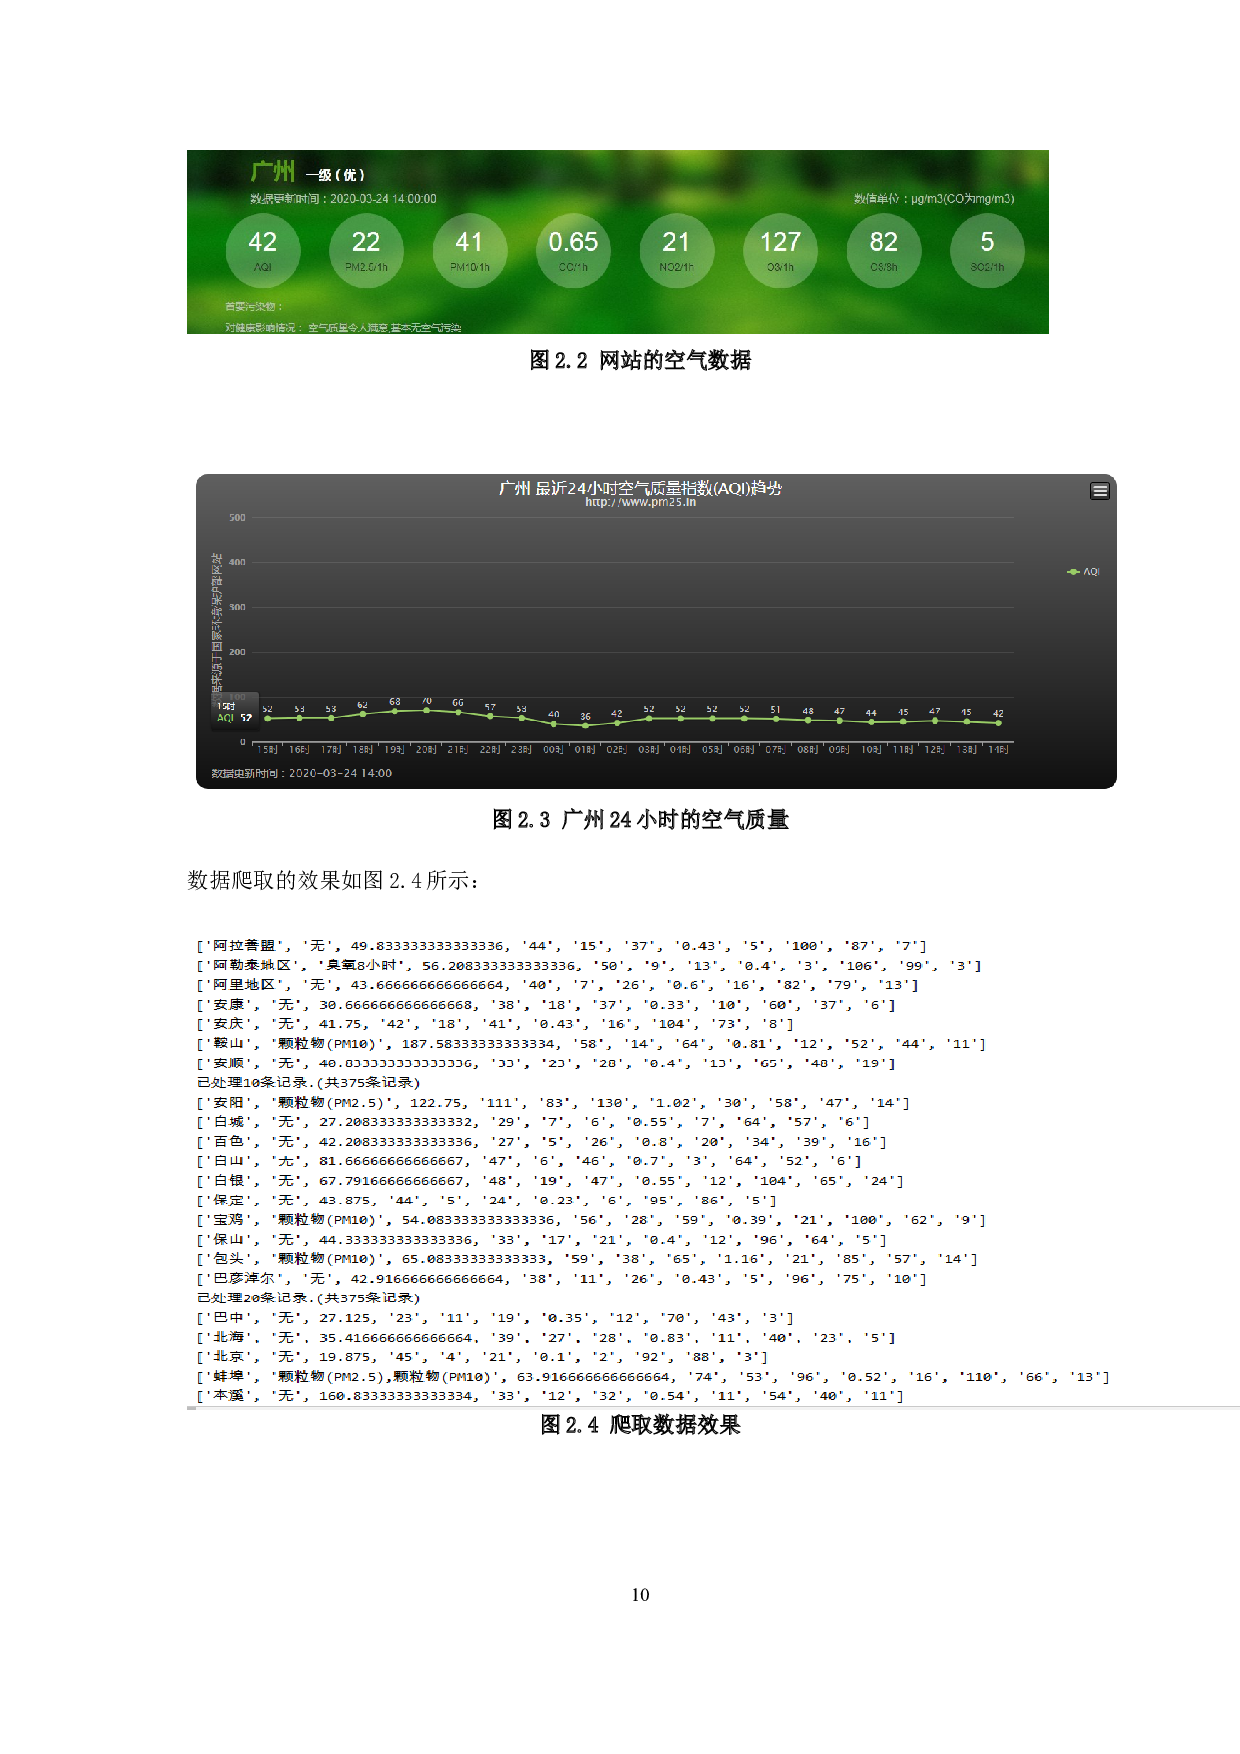This screenshot has height=1754, width=1240.
Task: Click the AQI 42 indicator circle
Action: coord(262,250)
